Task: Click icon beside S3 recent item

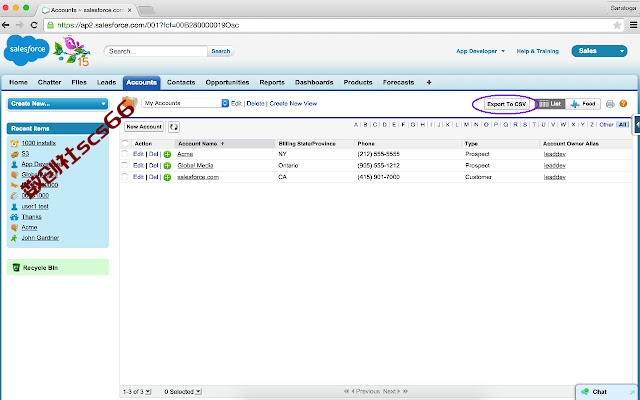Action: [14, 154]
